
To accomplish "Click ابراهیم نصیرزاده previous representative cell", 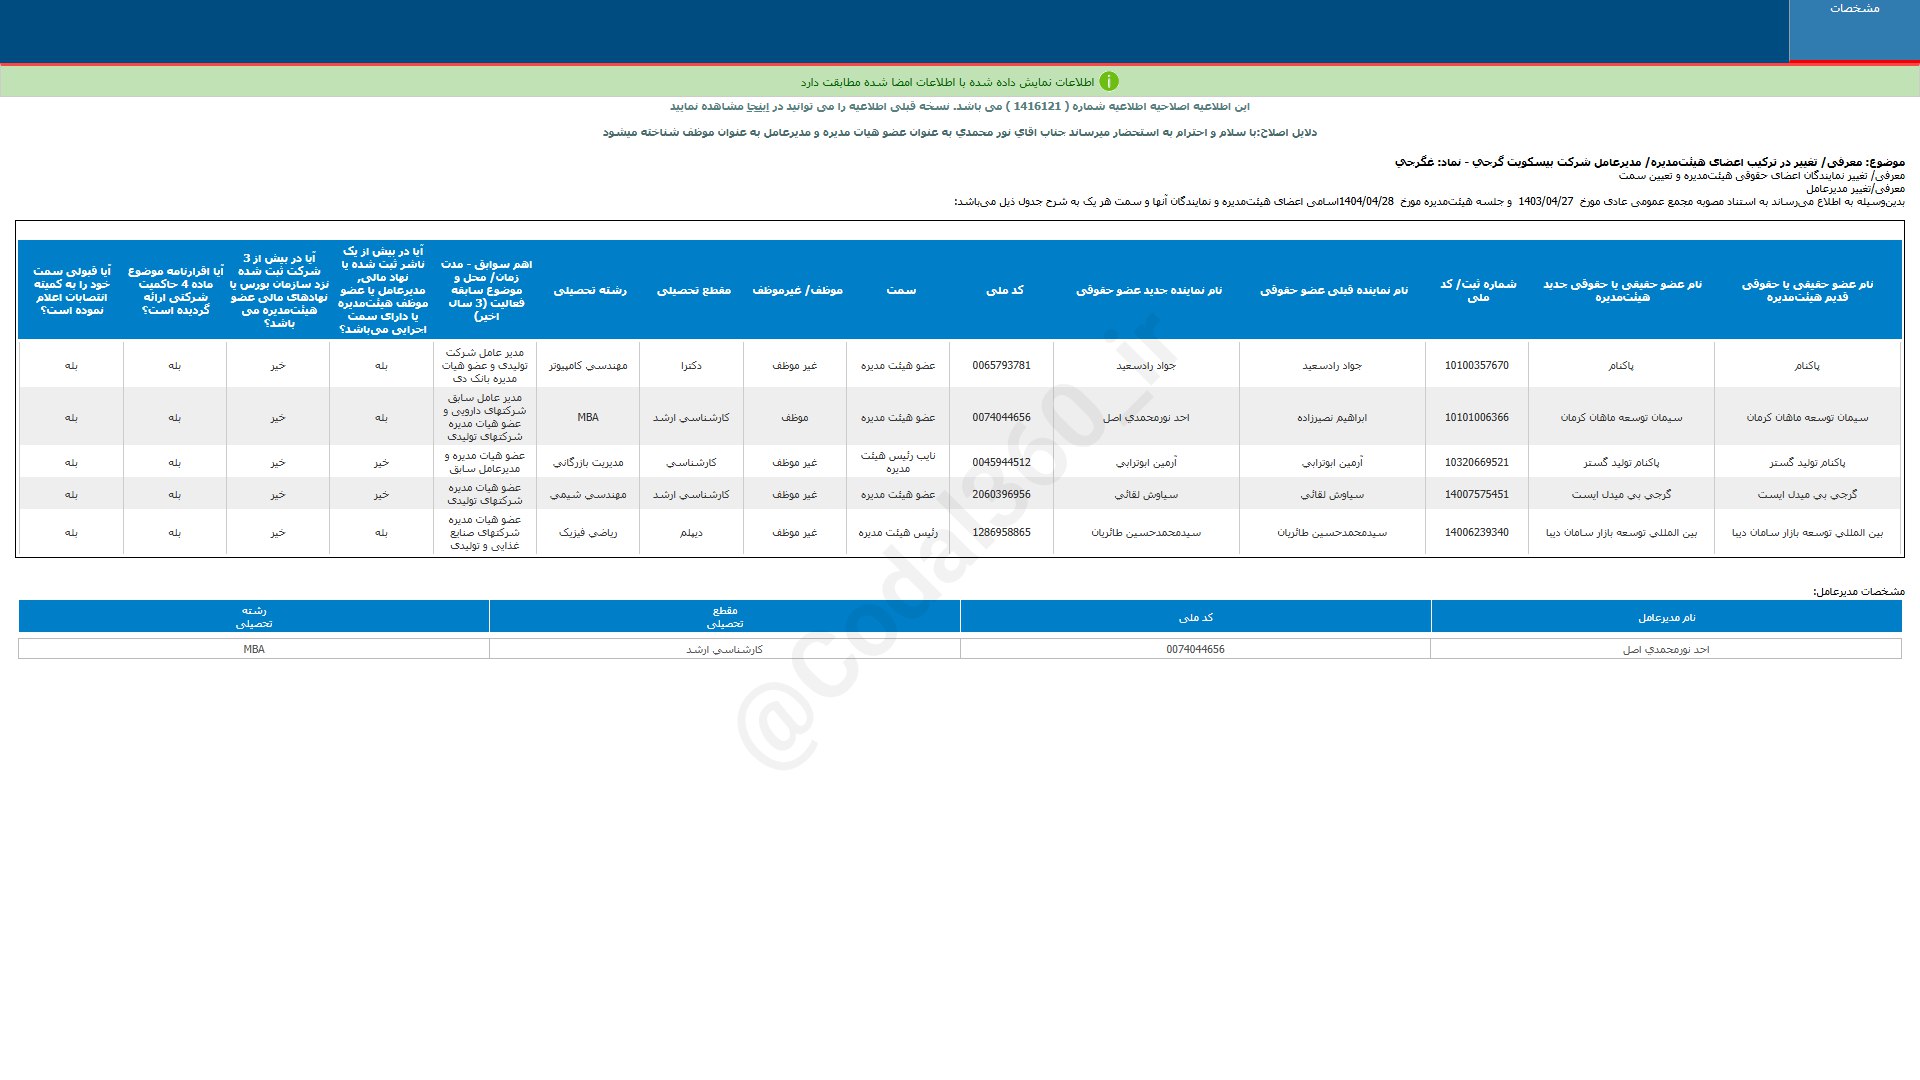I will tap(1332, 418).
